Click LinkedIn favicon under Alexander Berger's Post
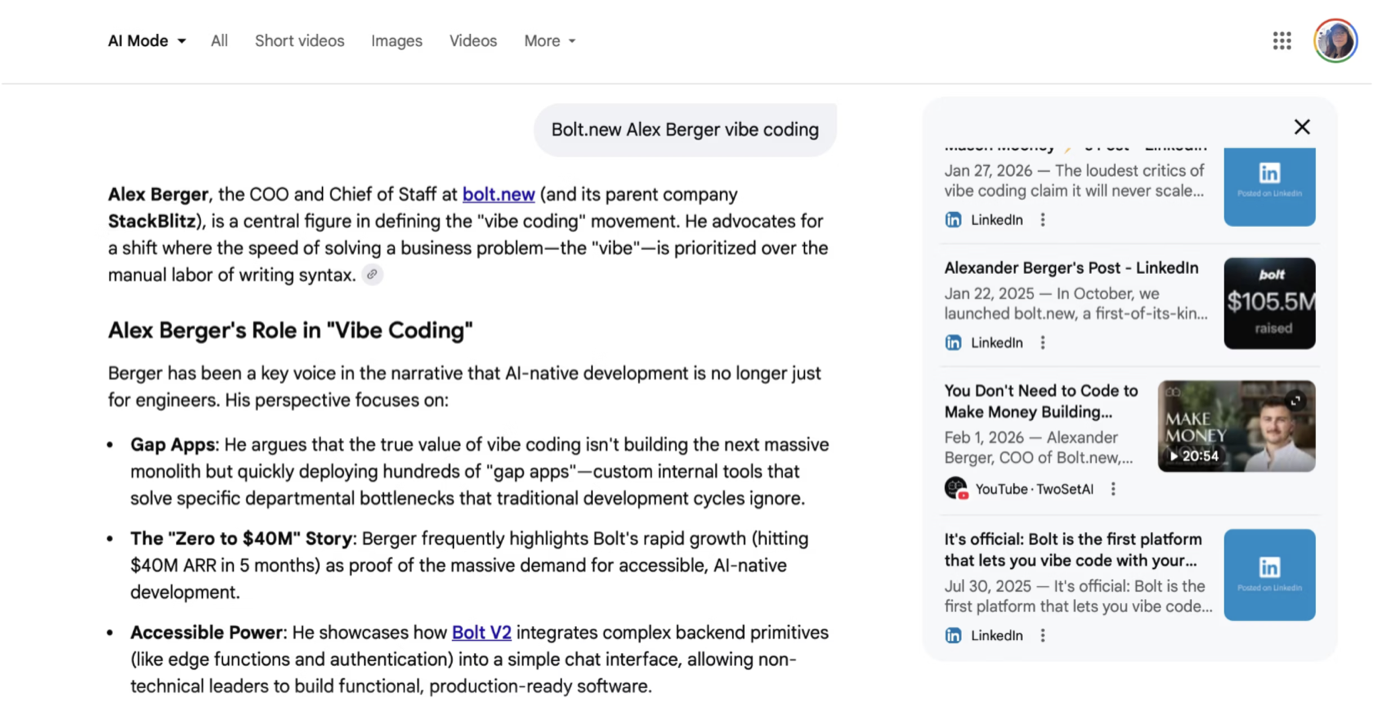This screenshot has height=719, width=1400. click(953, 343)
